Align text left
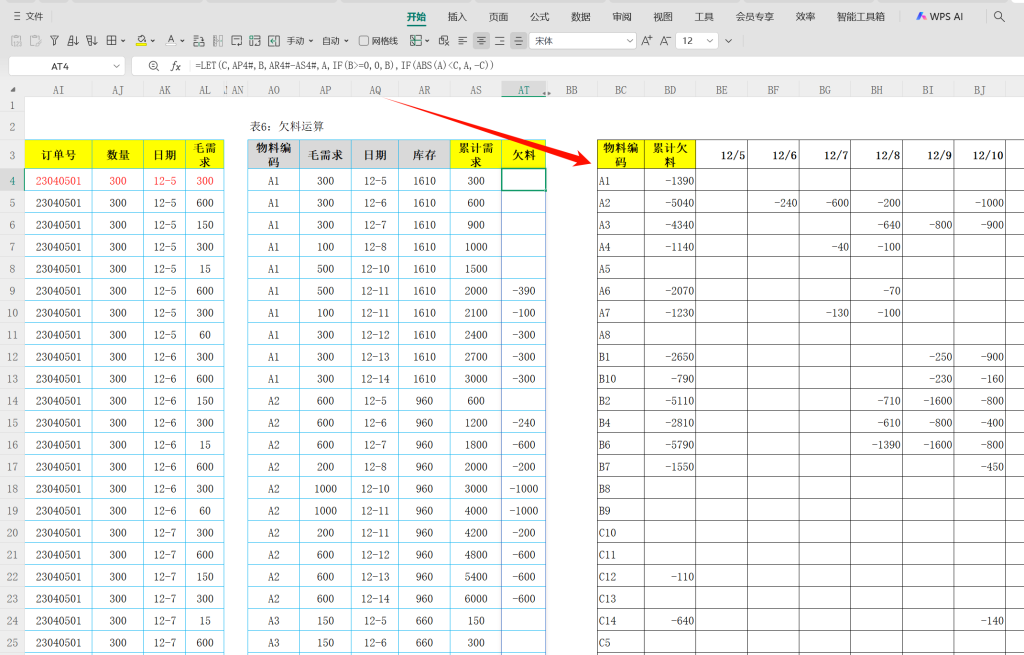The width and height of the screenshot is (1024, 655). pos(462,40)
